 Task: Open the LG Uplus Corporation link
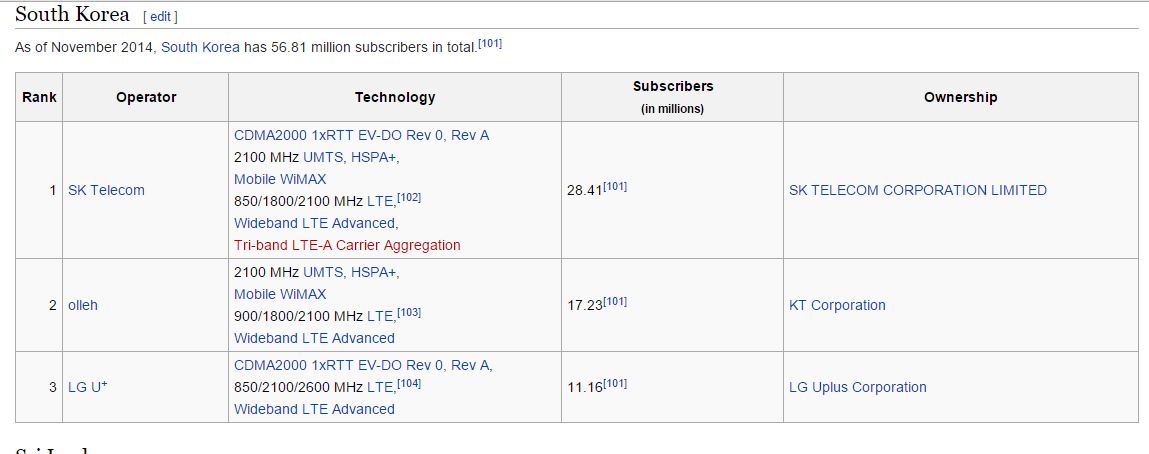click(857, 387)
